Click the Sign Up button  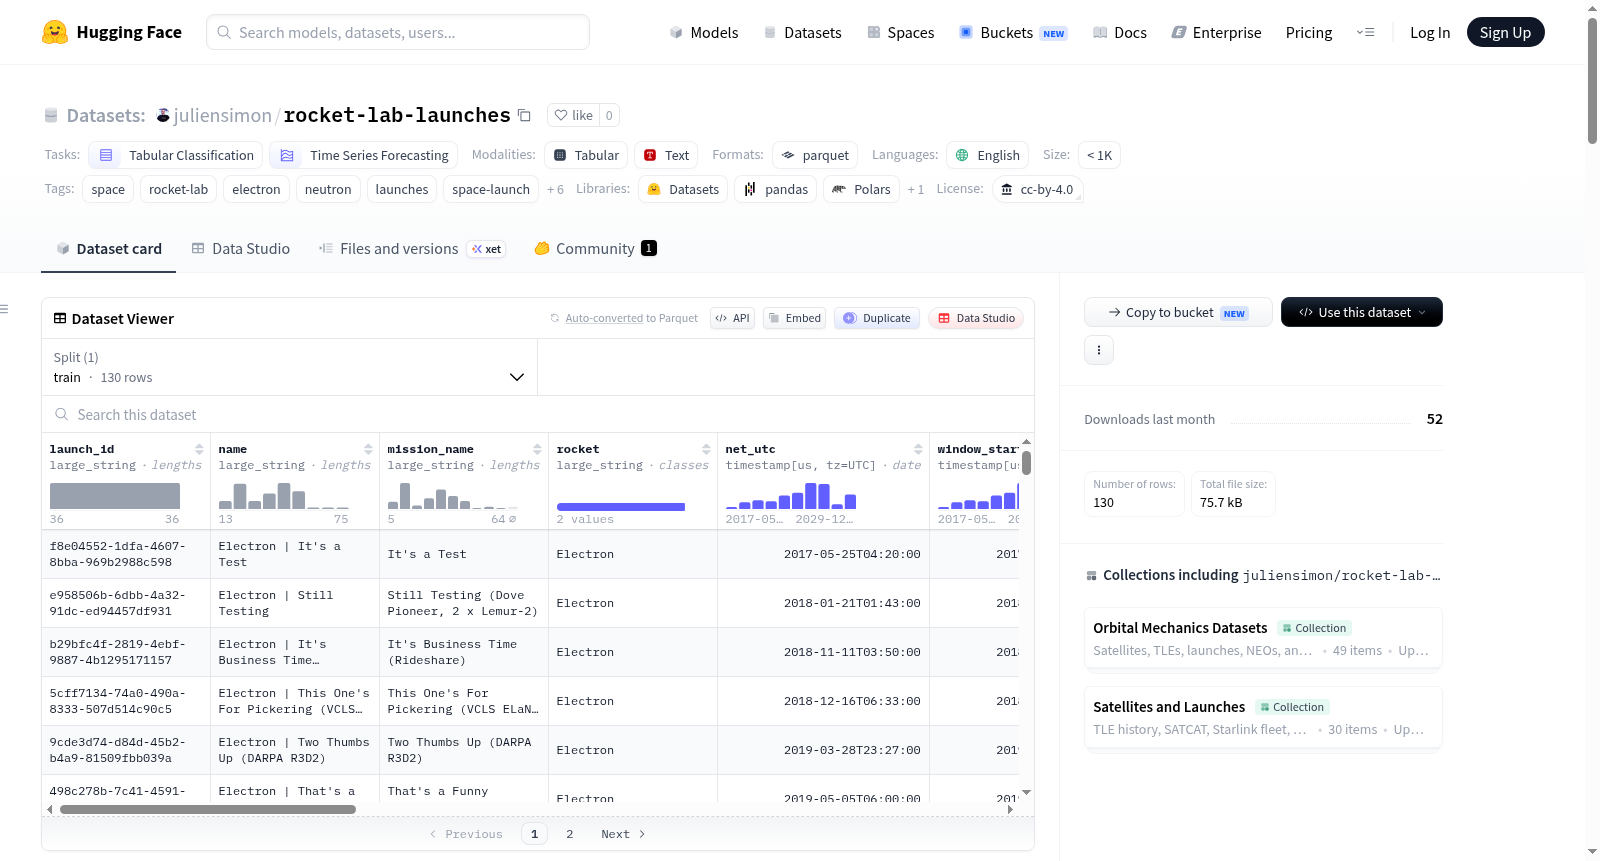[x=1506, y=33]
